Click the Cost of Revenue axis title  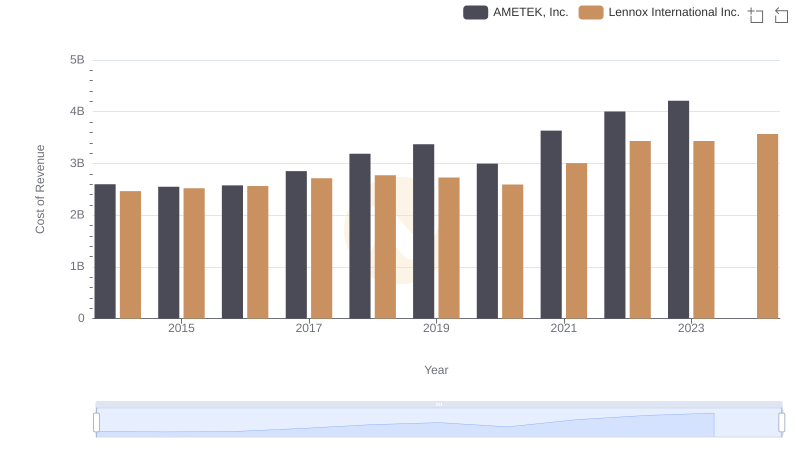point(41,189)
